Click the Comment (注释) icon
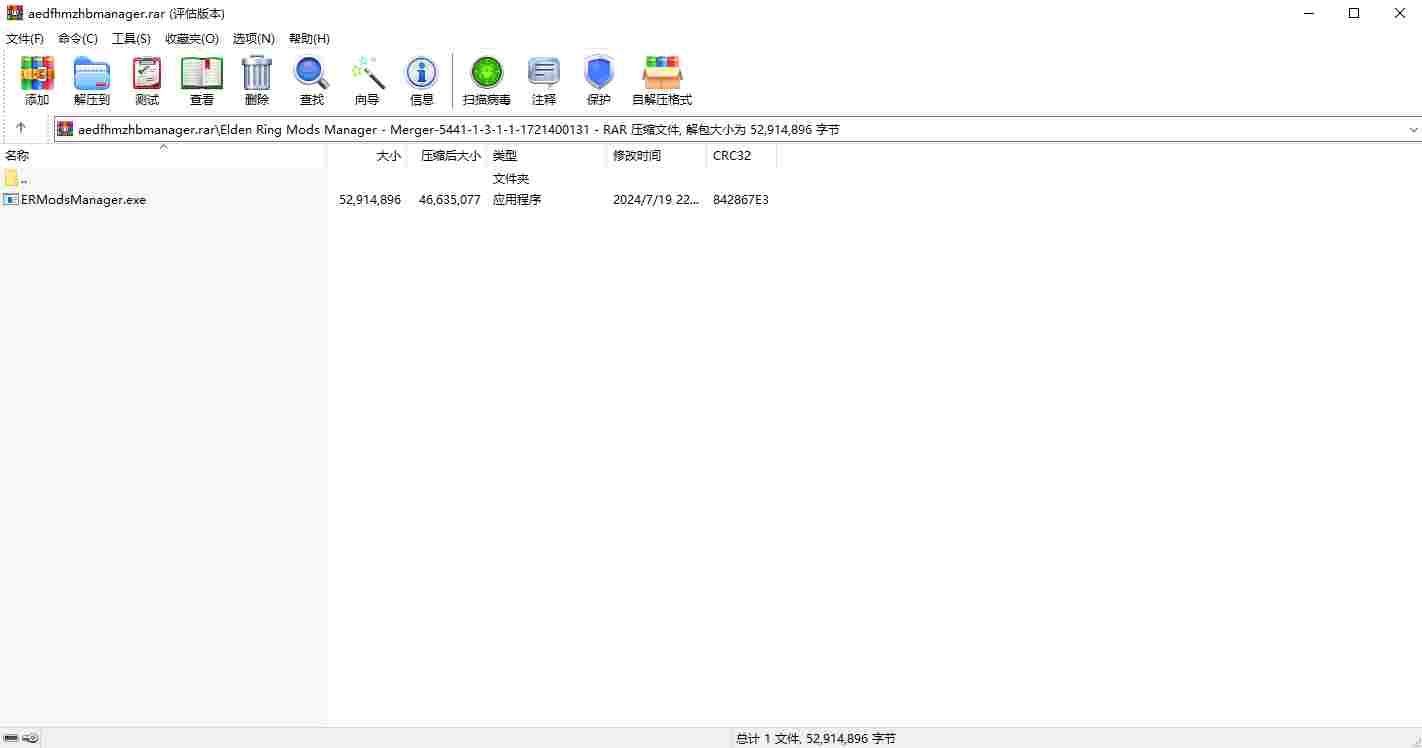This screenshot has width=1422, height=748. pos(544,73)
